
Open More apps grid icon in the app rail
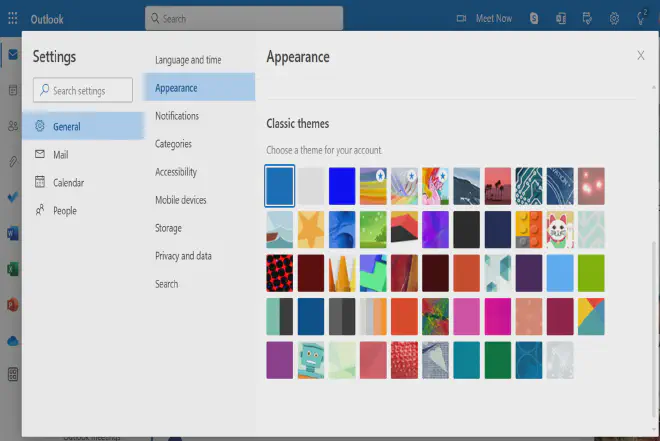[x=13, y=374]
